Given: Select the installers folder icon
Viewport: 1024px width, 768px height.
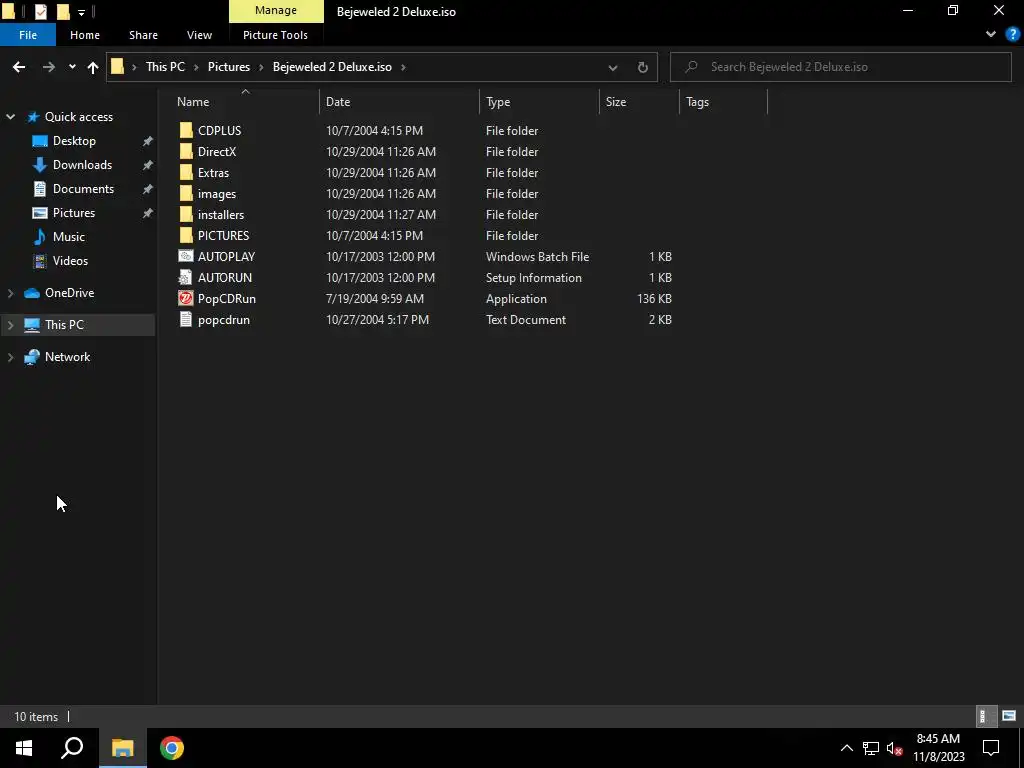Looking at the screenshot, I should tap(186, 214).
